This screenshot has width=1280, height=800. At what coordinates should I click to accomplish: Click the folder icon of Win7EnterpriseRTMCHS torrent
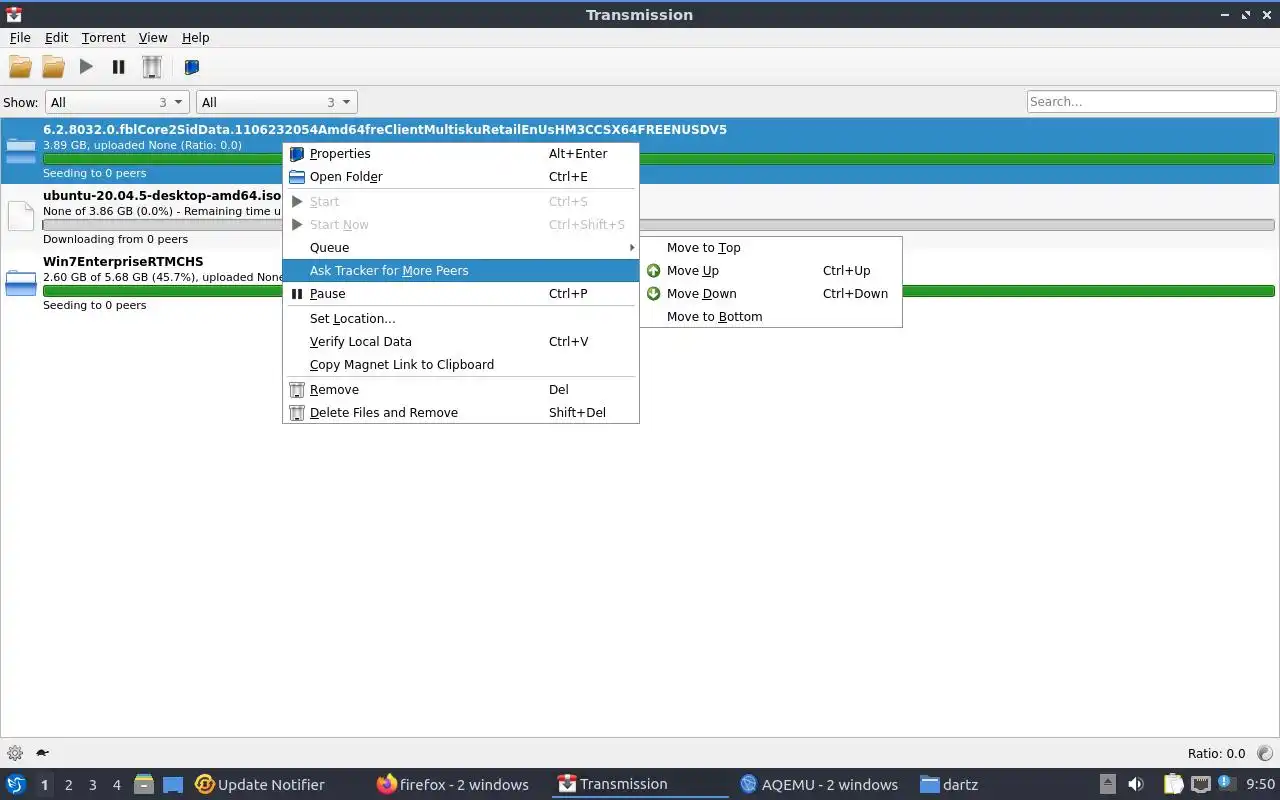click(21, 283)
